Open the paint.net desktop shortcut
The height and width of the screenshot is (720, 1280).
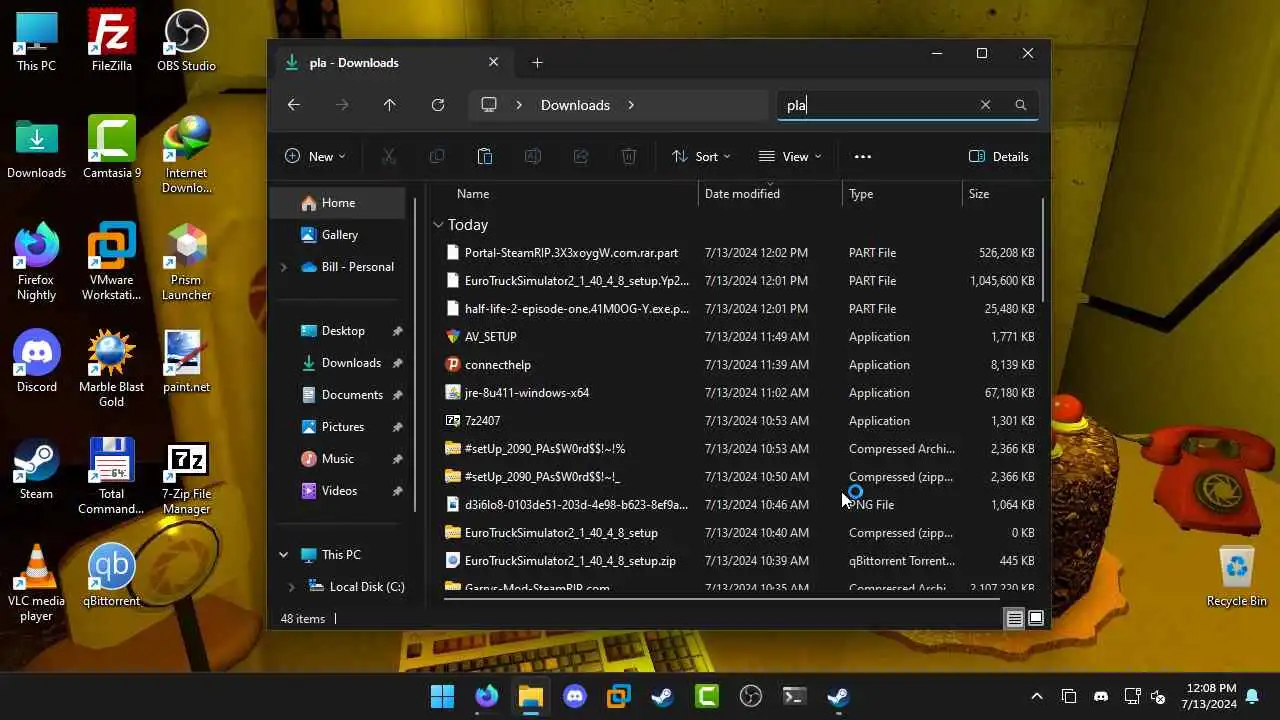pos(186,361)
